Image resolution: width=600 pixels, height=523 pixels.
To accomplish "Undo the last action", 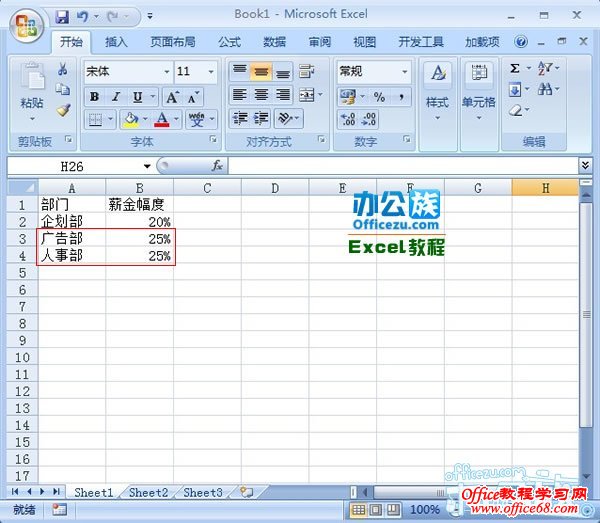I will coord(83,16).
